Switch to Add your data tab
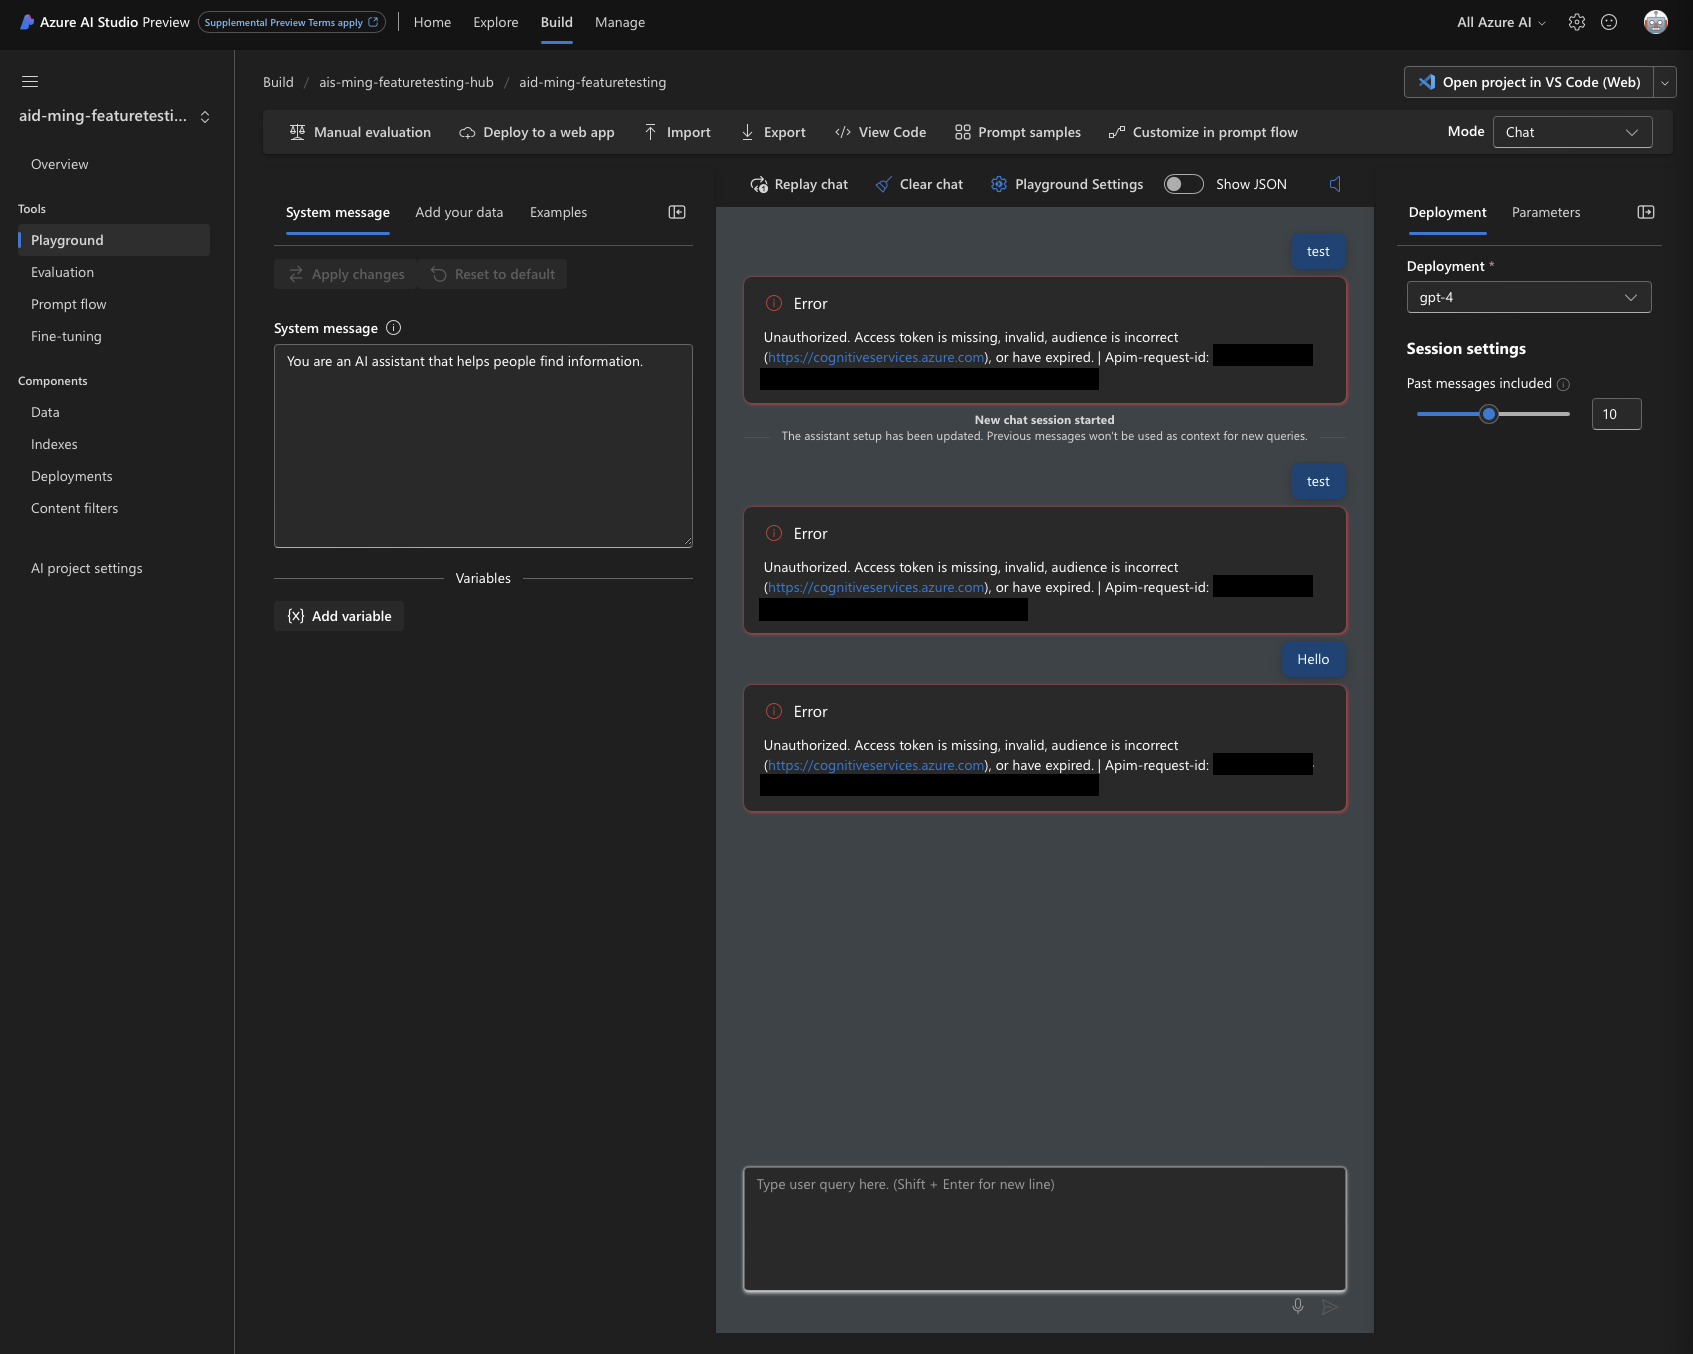 [459, 212]
